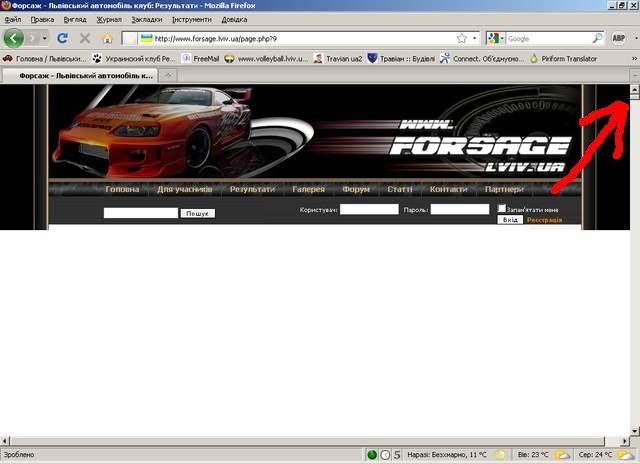Open a new tab with the tab button
Screen dimensions: 640x464
click(168, 75)
